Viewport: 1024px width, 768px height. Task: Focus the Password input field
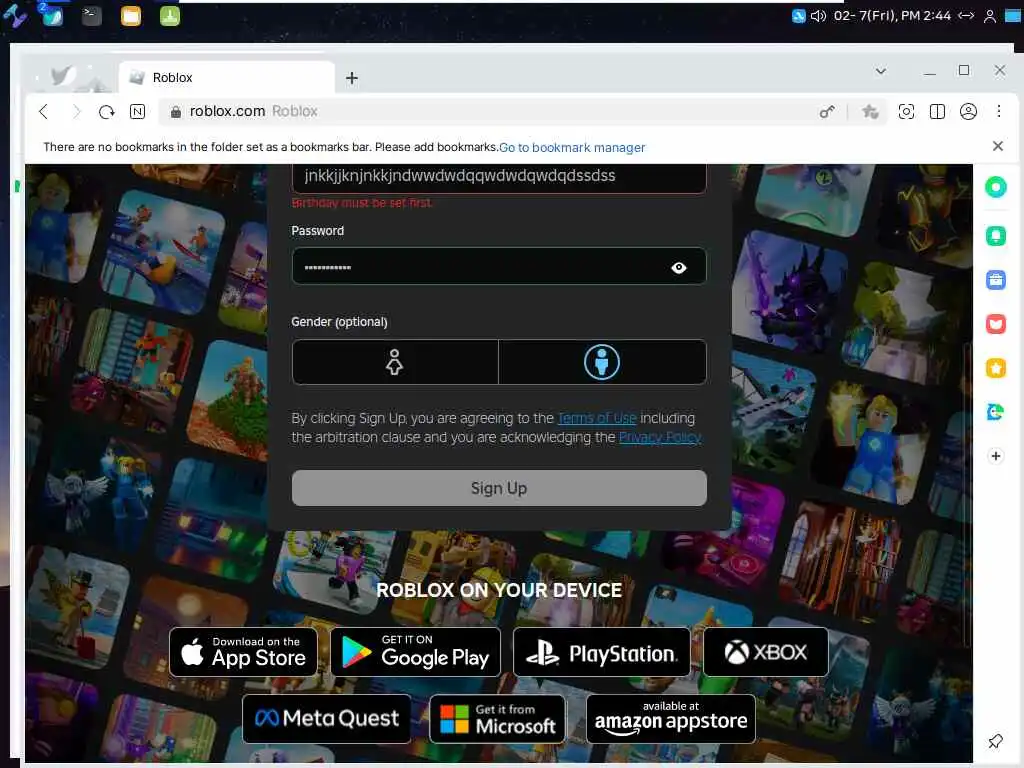coord(499,266)
